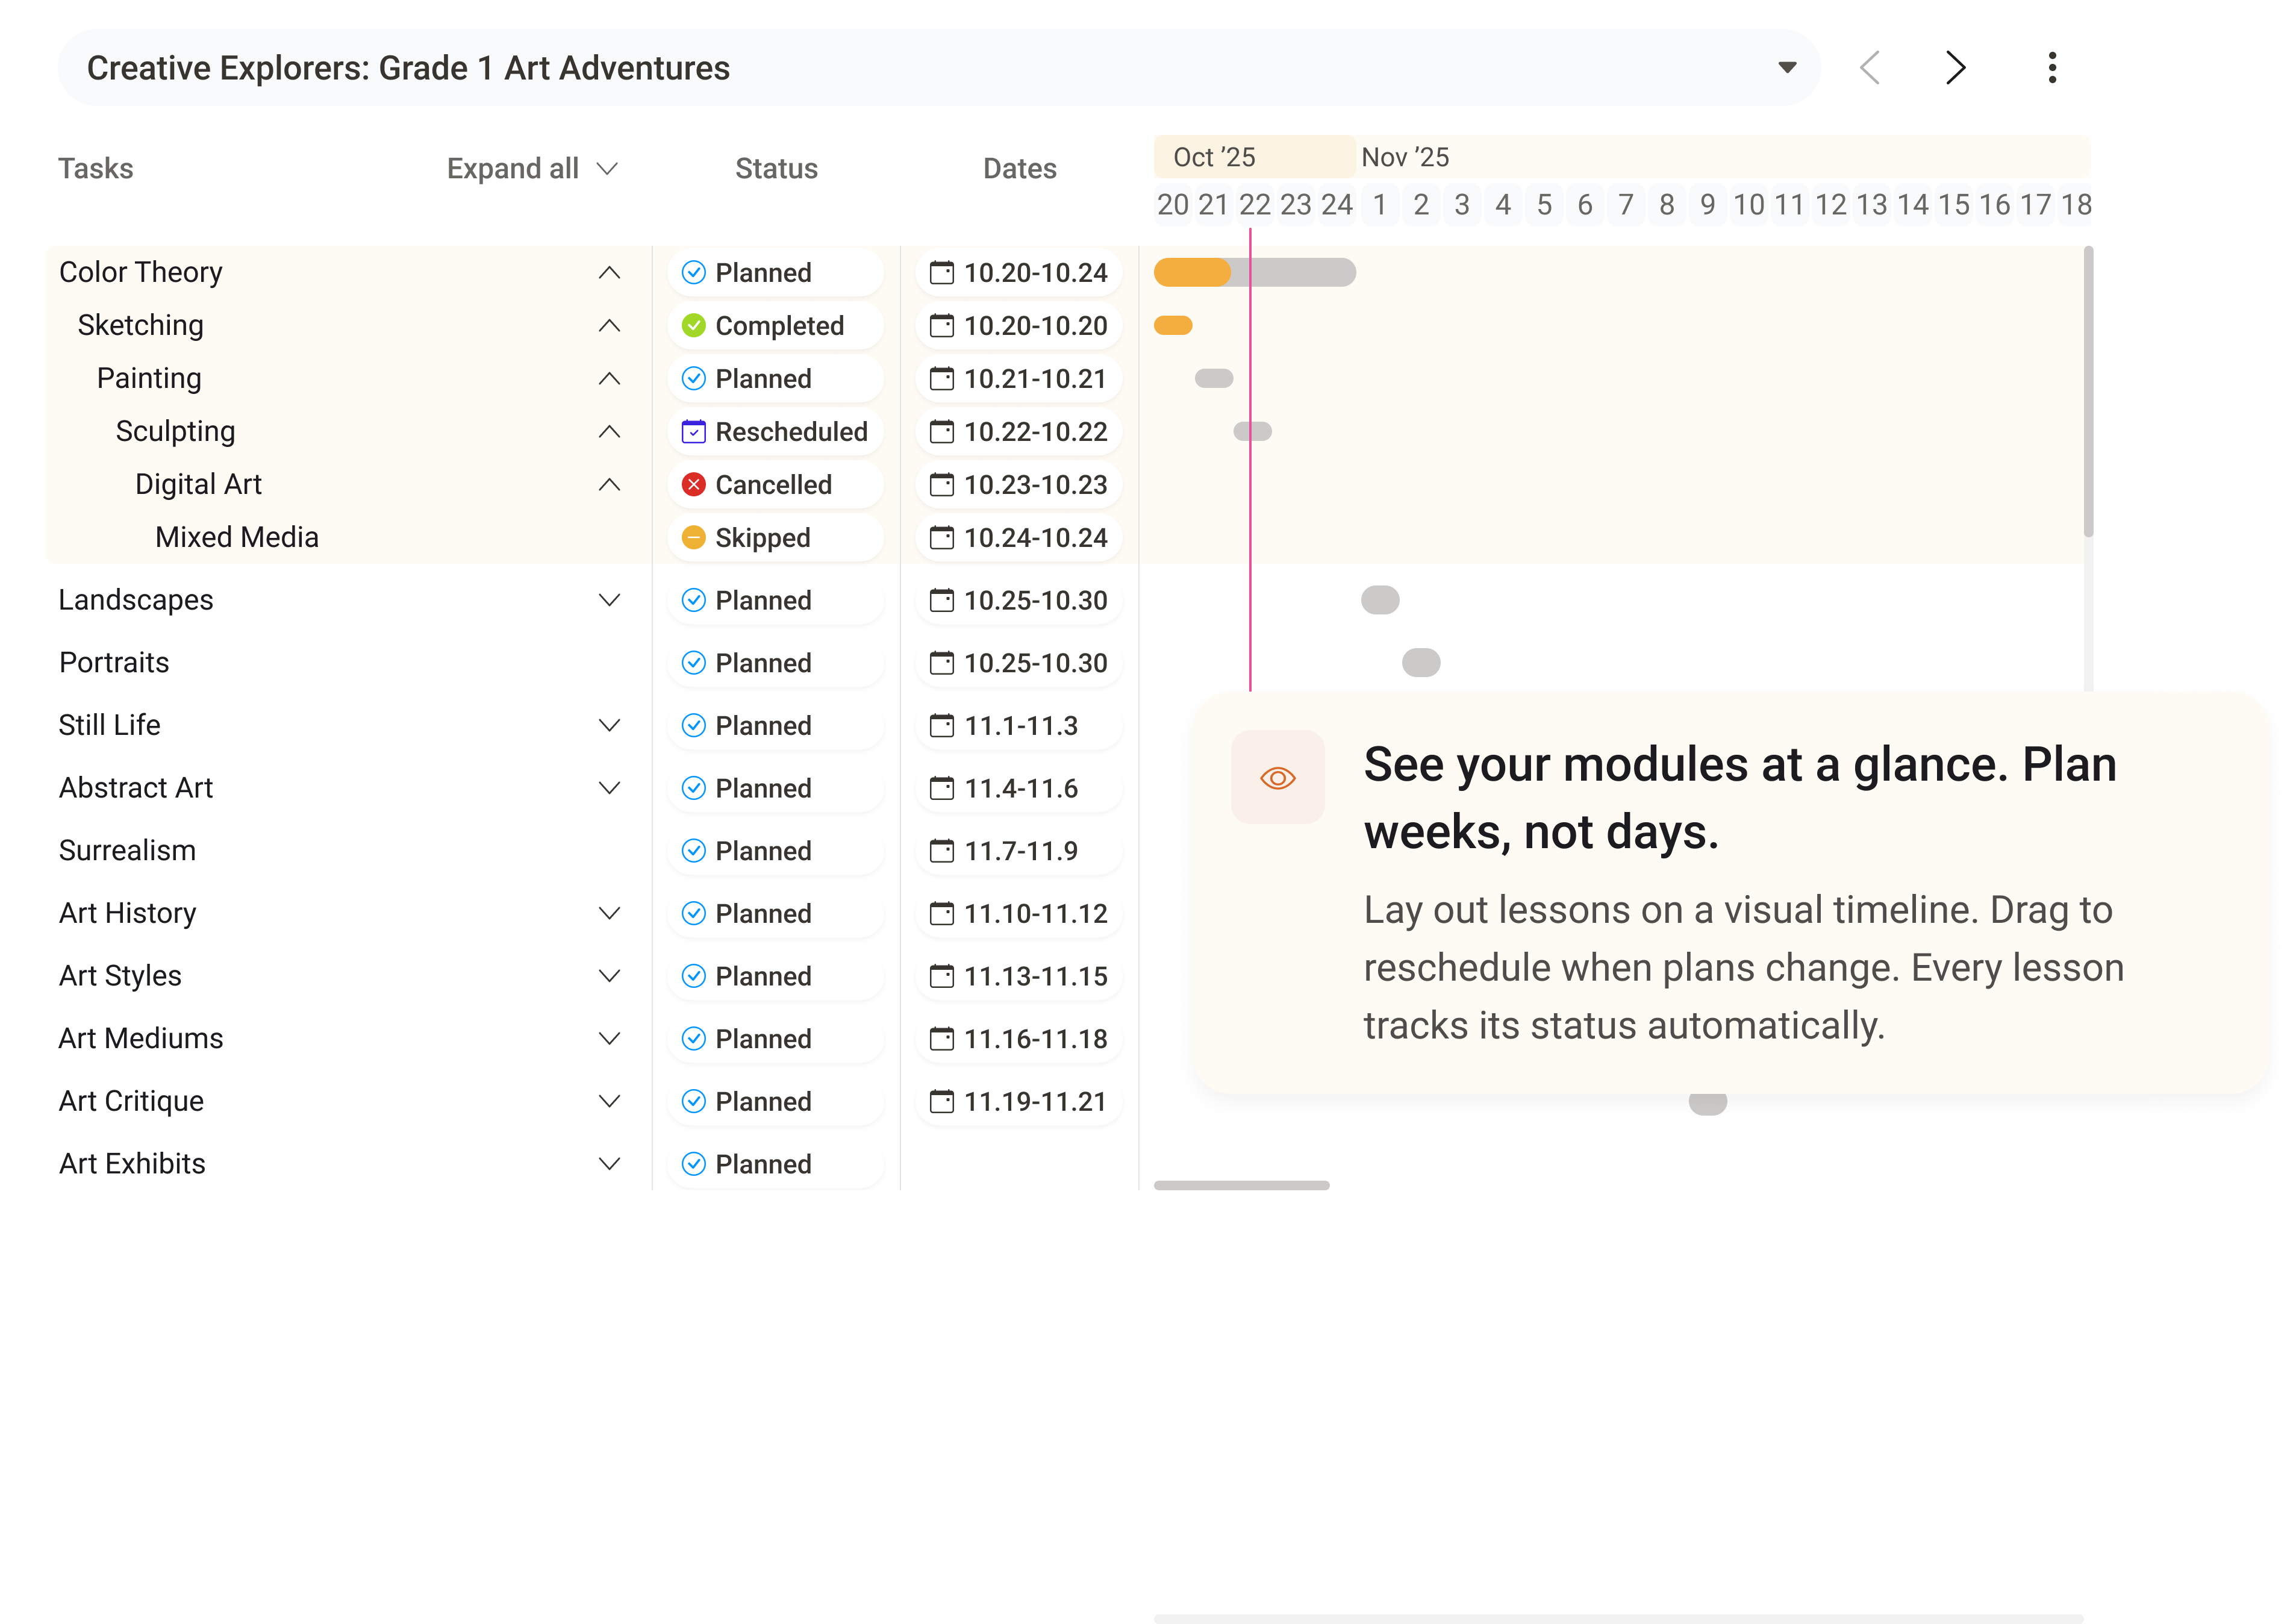Select Portraits gray timeline bar
Image resolution: width=2296 pixels, height=1624 pixels.
click(x=1420, y=663)
